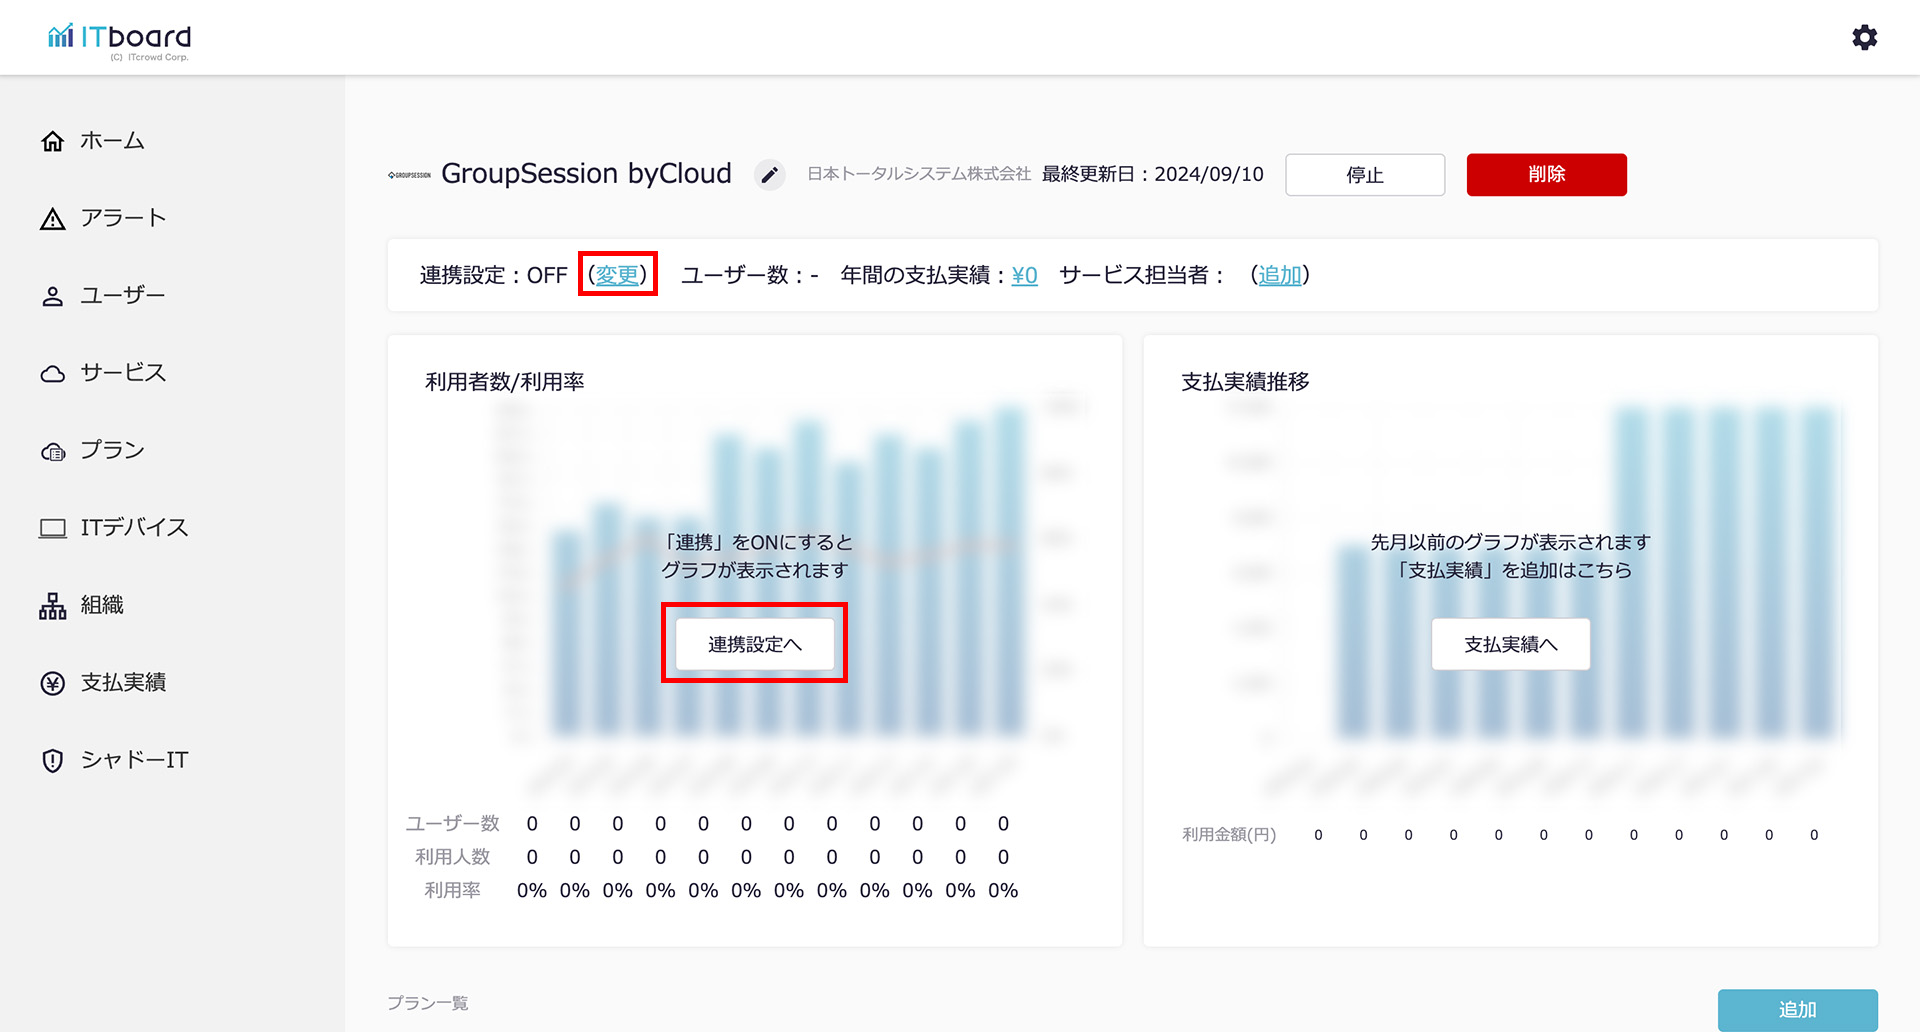Click the user person icon
Image resolution: width=1920 pixels, height=1032 pixels.
(53, 296)
